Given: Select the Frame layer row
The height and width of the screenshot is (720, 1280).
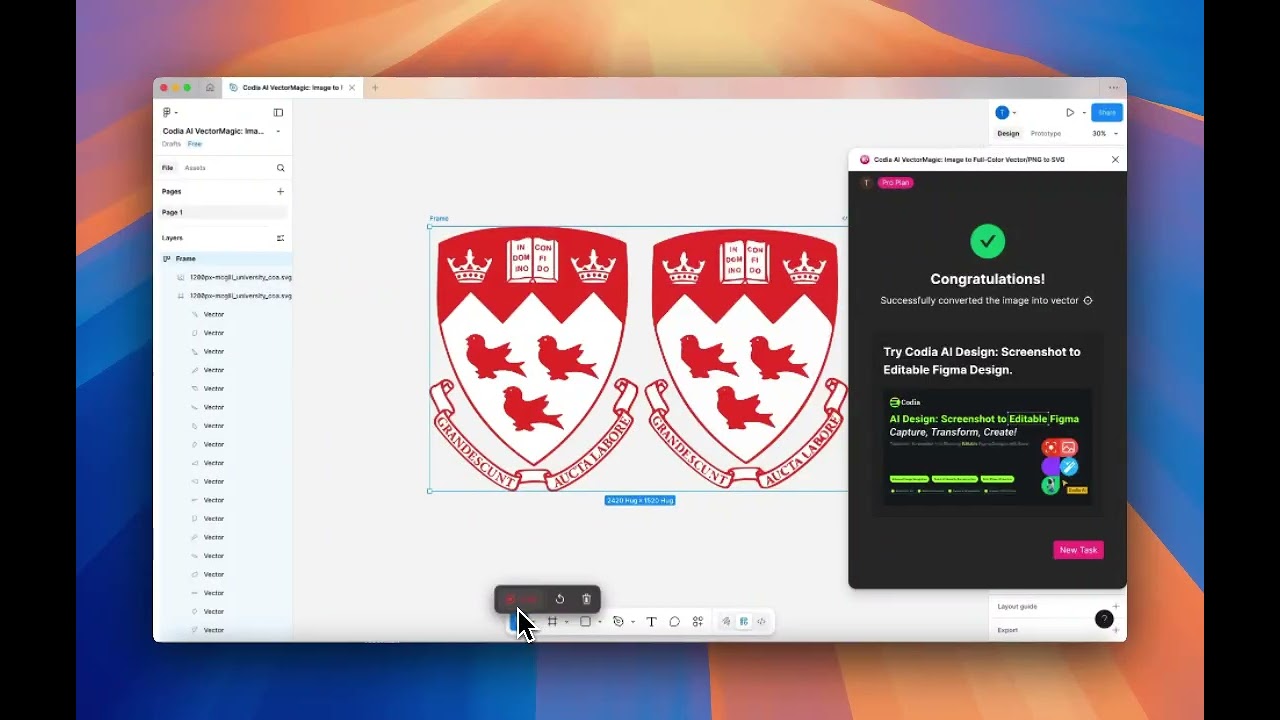Looking at the screenshot, I should (x=224, y=259).
